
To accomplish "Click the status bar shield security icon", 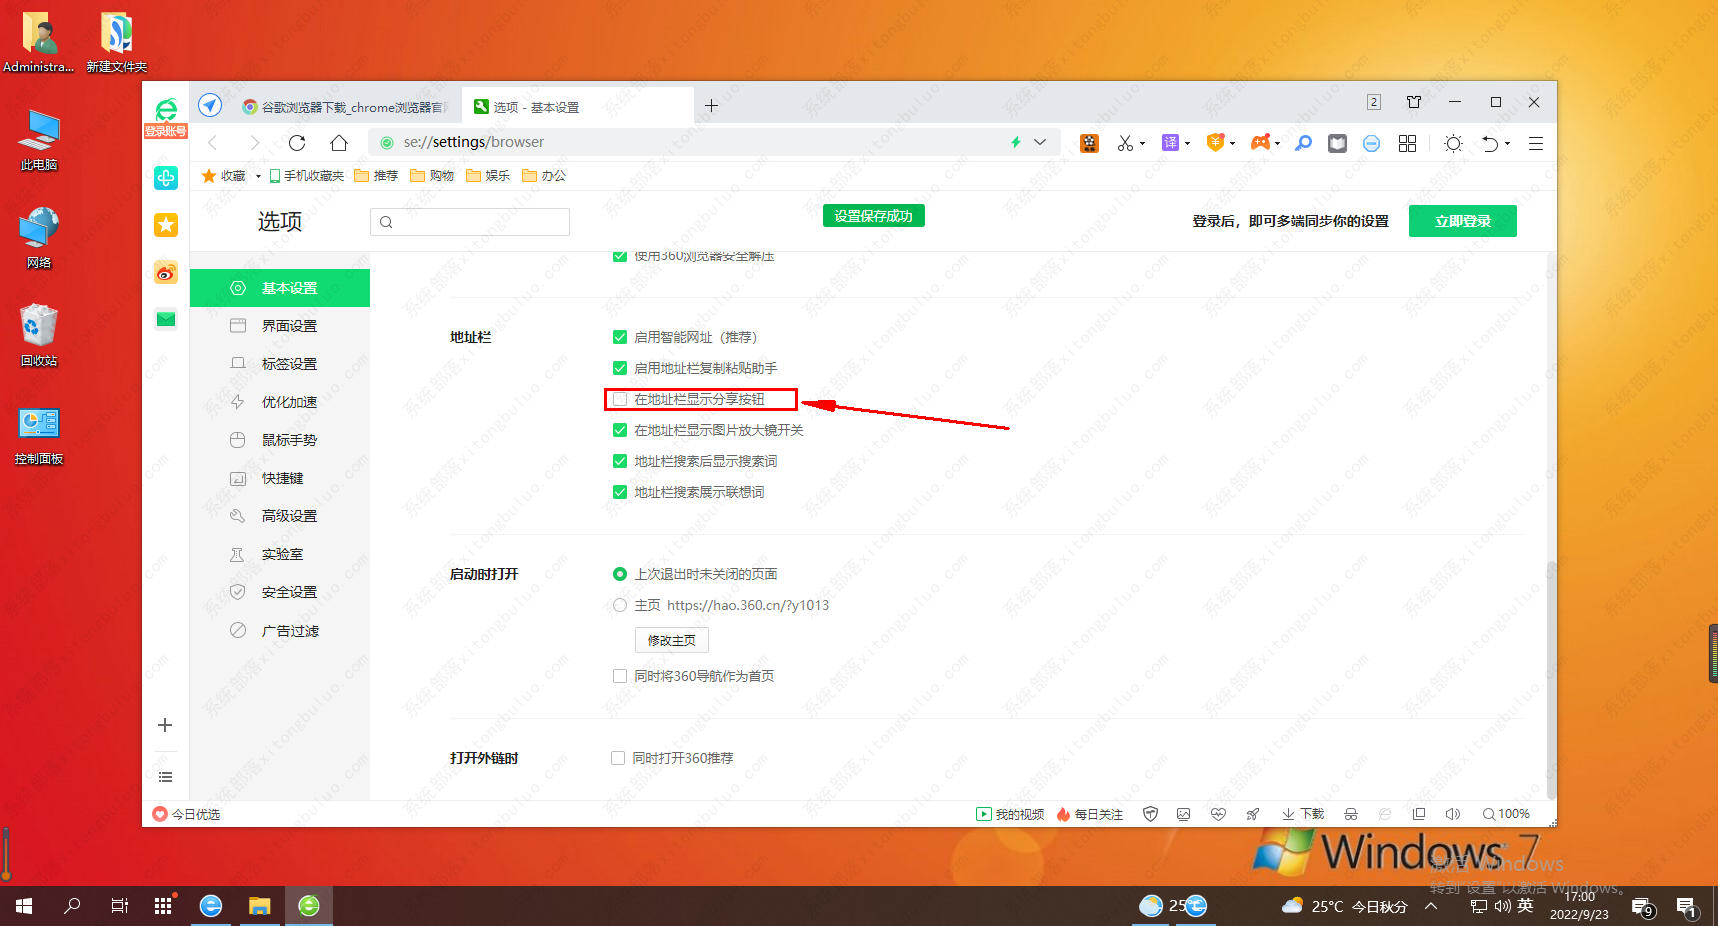I will point(1150,814).
